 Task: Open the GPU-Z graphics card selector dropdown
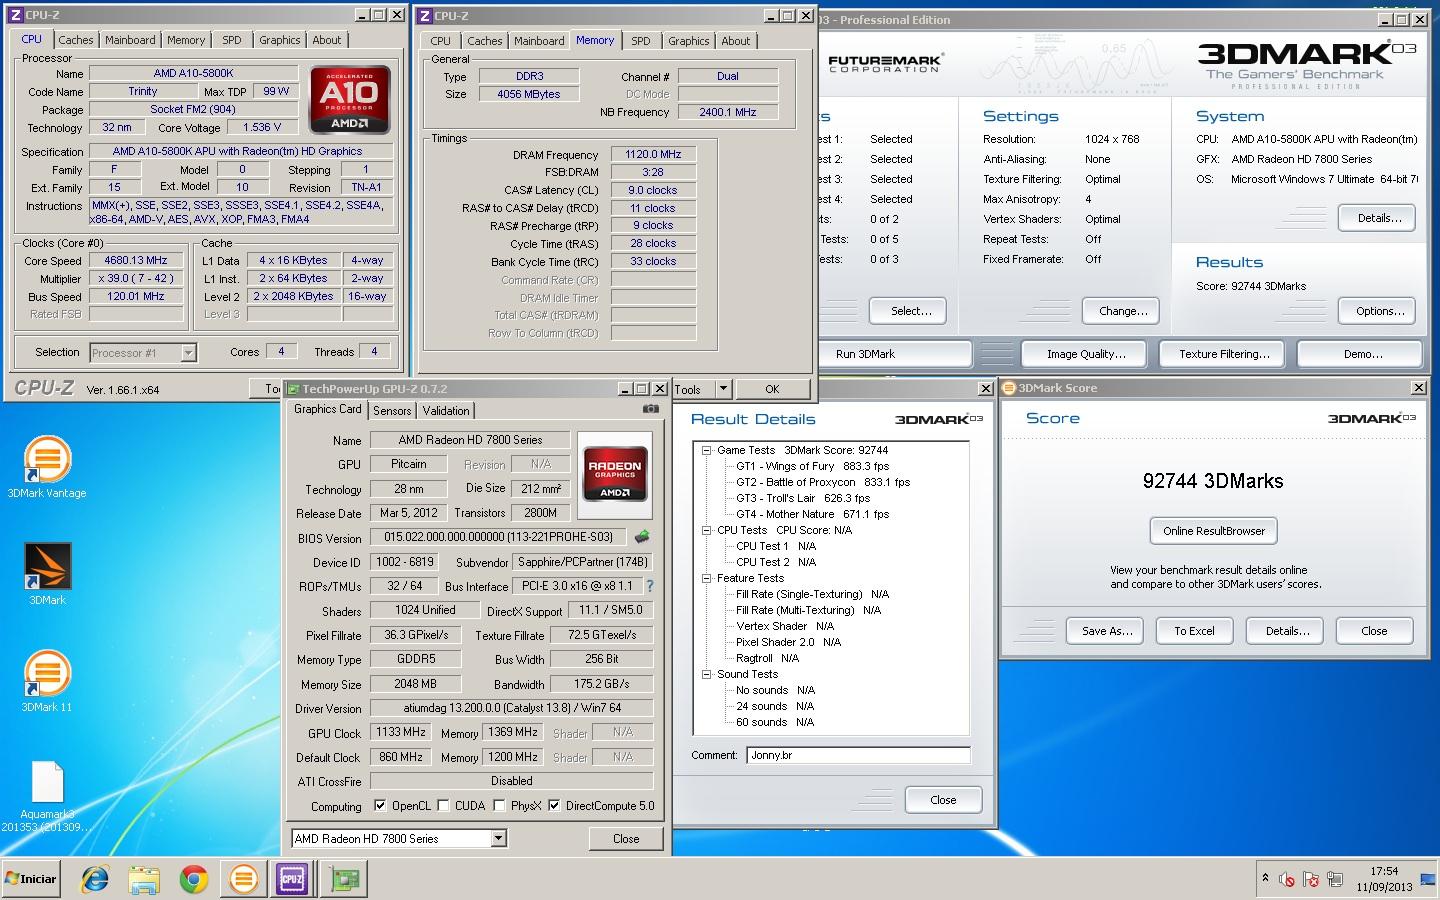click(498, 839)
